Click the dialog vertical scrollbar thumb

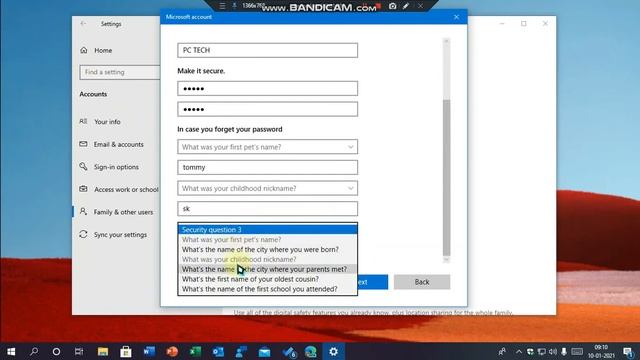point(447,178)
